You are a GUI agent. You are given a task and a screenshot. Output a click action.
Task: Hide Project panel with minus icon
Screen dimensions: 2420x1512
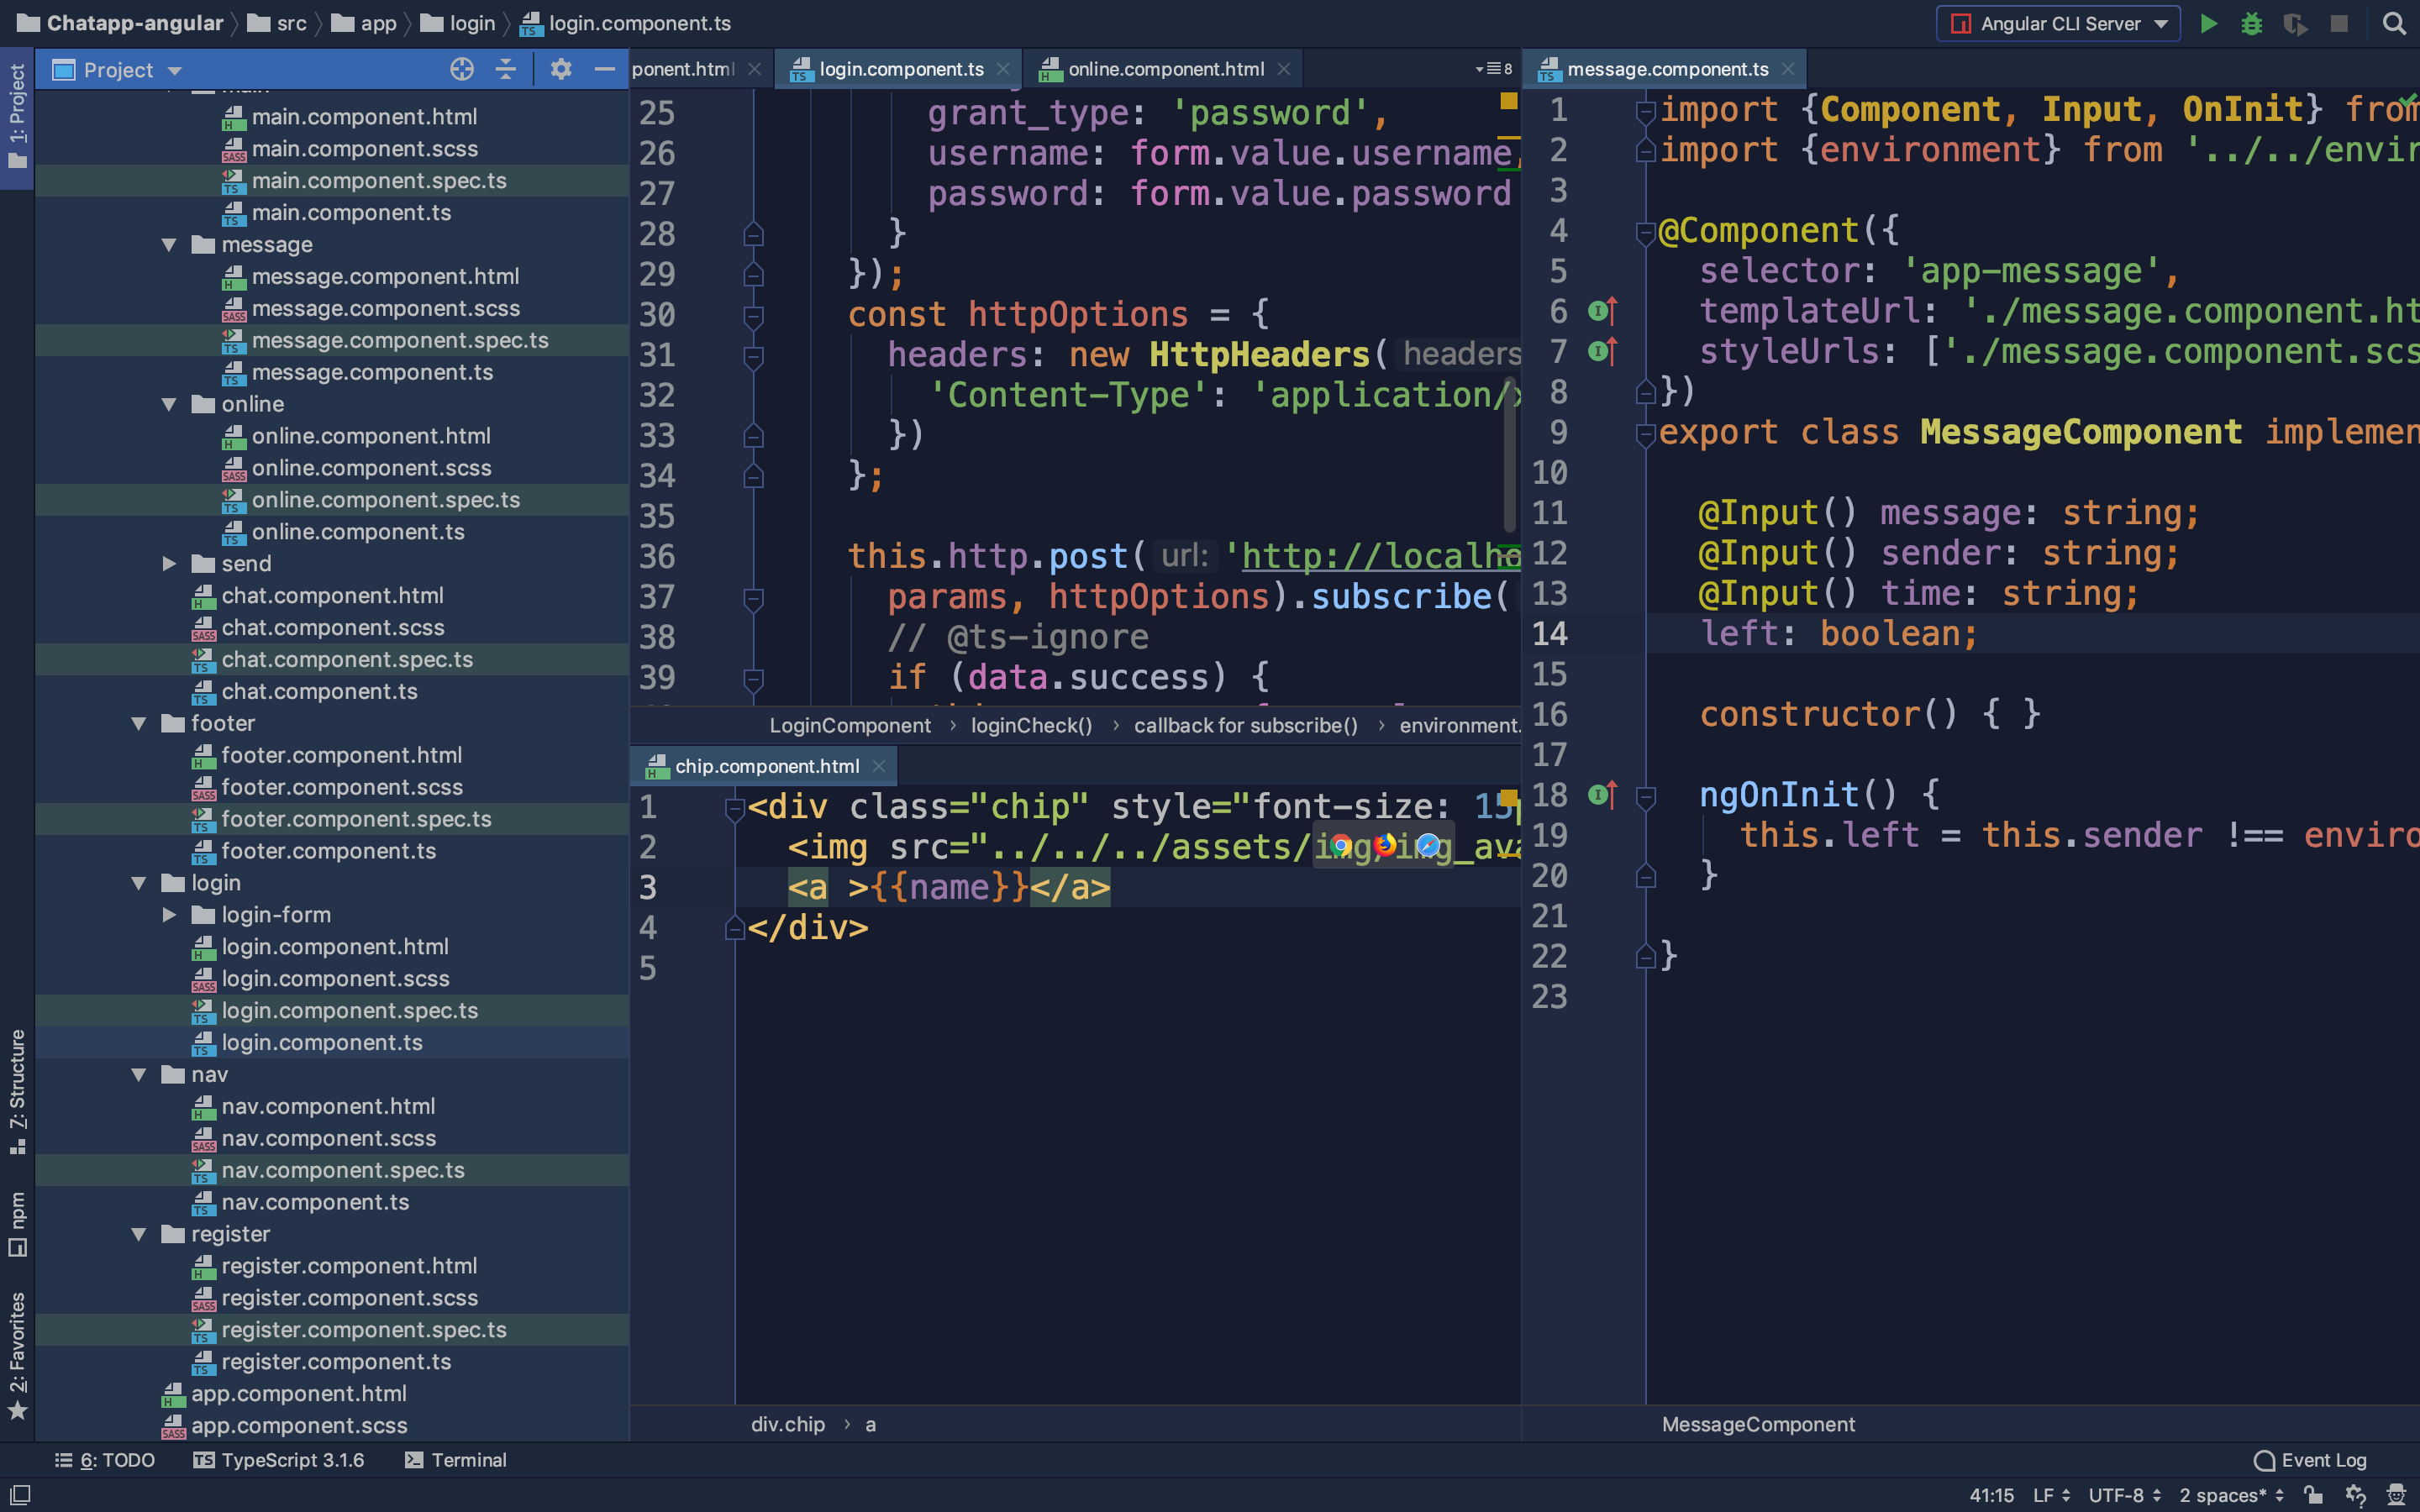[x=604, y=69]
